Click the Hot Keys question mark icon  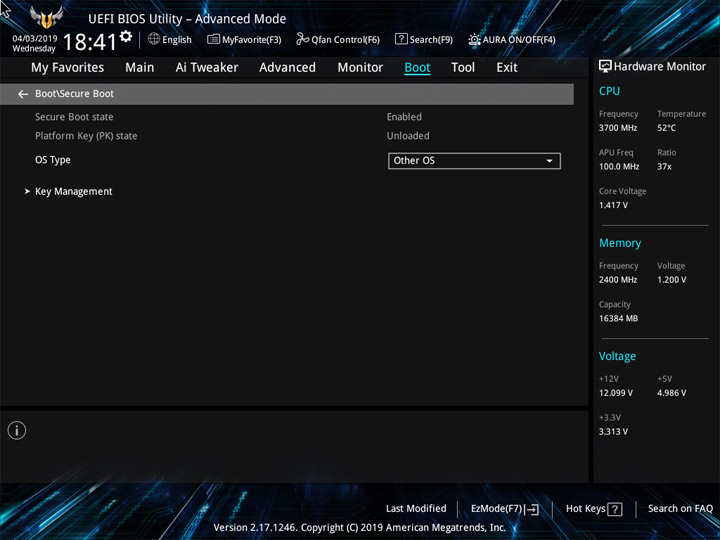[614, 509]
